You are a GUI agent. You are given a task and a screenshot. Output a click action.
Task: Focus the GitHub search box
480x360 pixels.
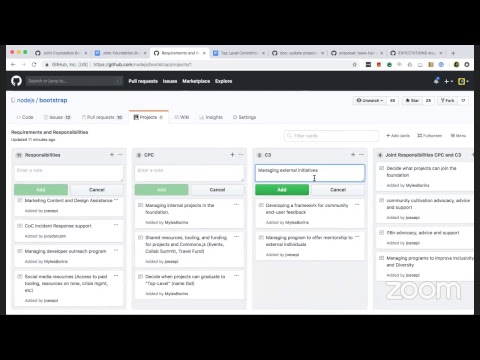pos(74,81)
